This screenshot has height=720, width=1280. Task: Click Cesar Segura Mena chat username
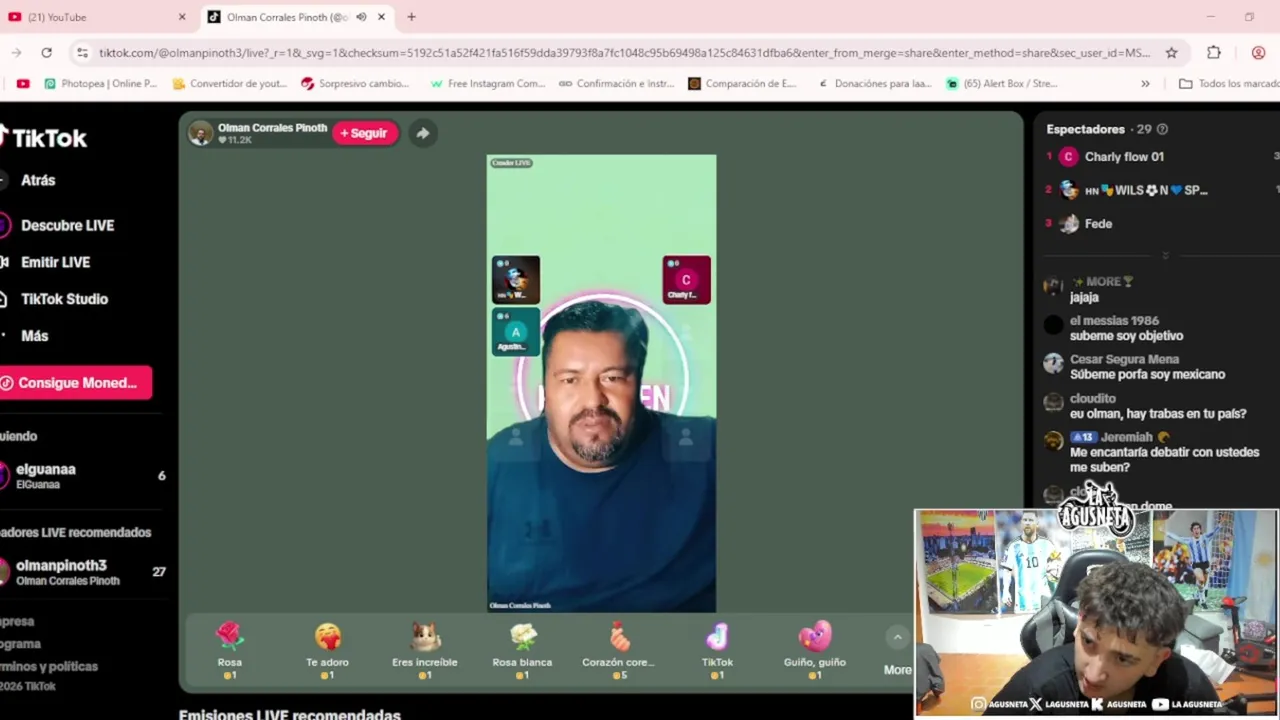[1124, 359]
